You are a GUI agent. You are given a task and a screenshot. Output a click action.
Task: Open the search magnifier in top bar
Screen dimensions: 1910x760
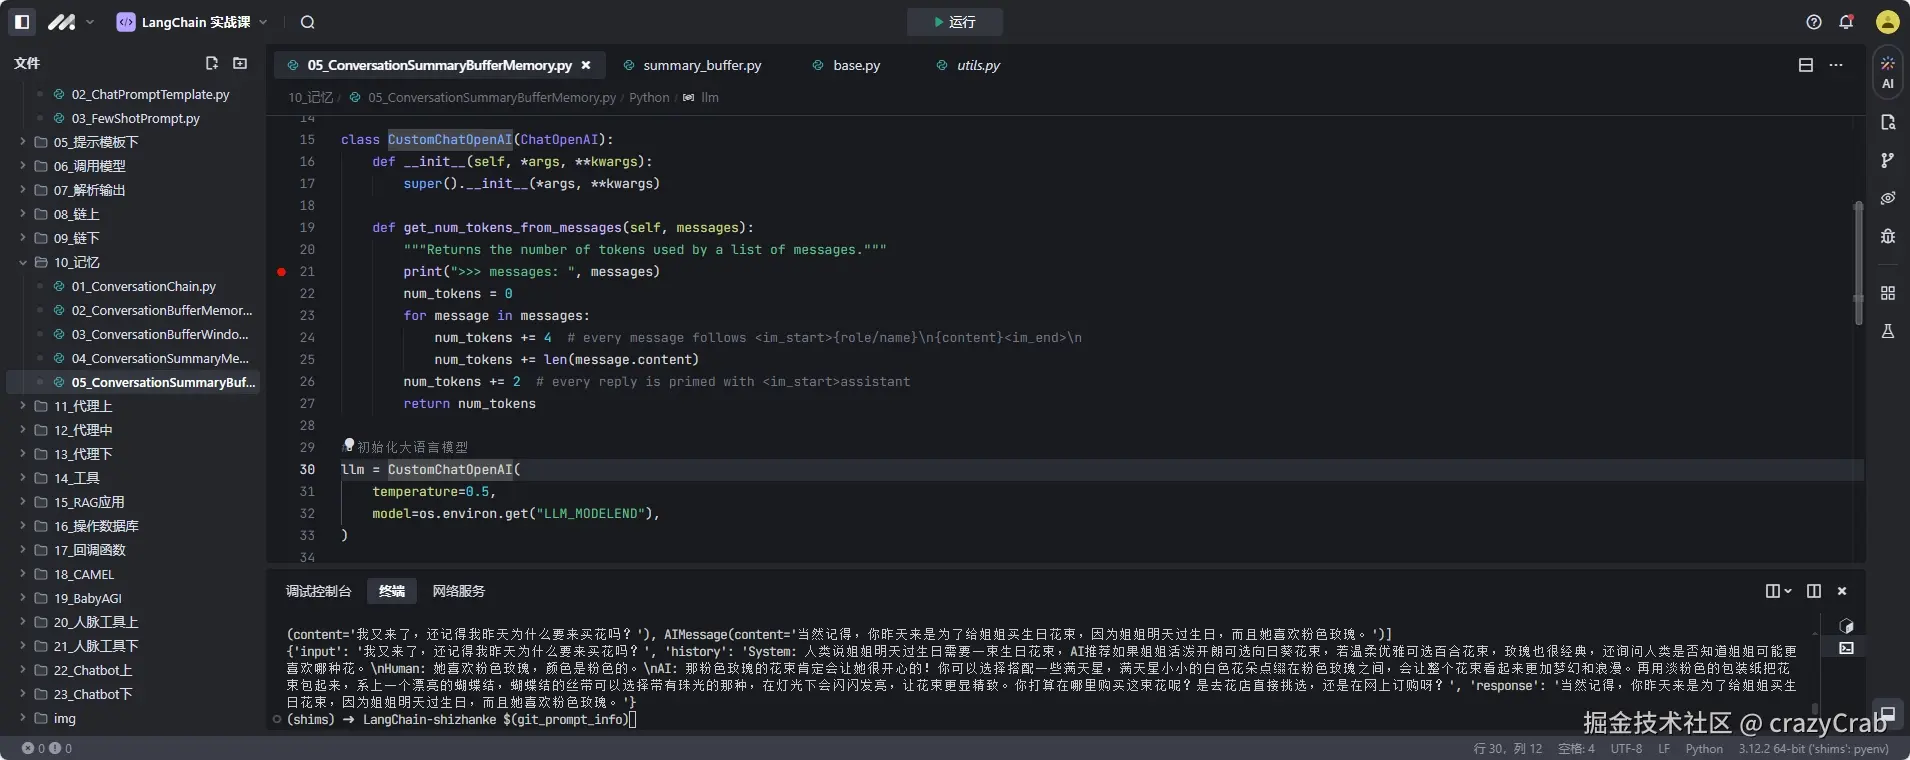308,22
